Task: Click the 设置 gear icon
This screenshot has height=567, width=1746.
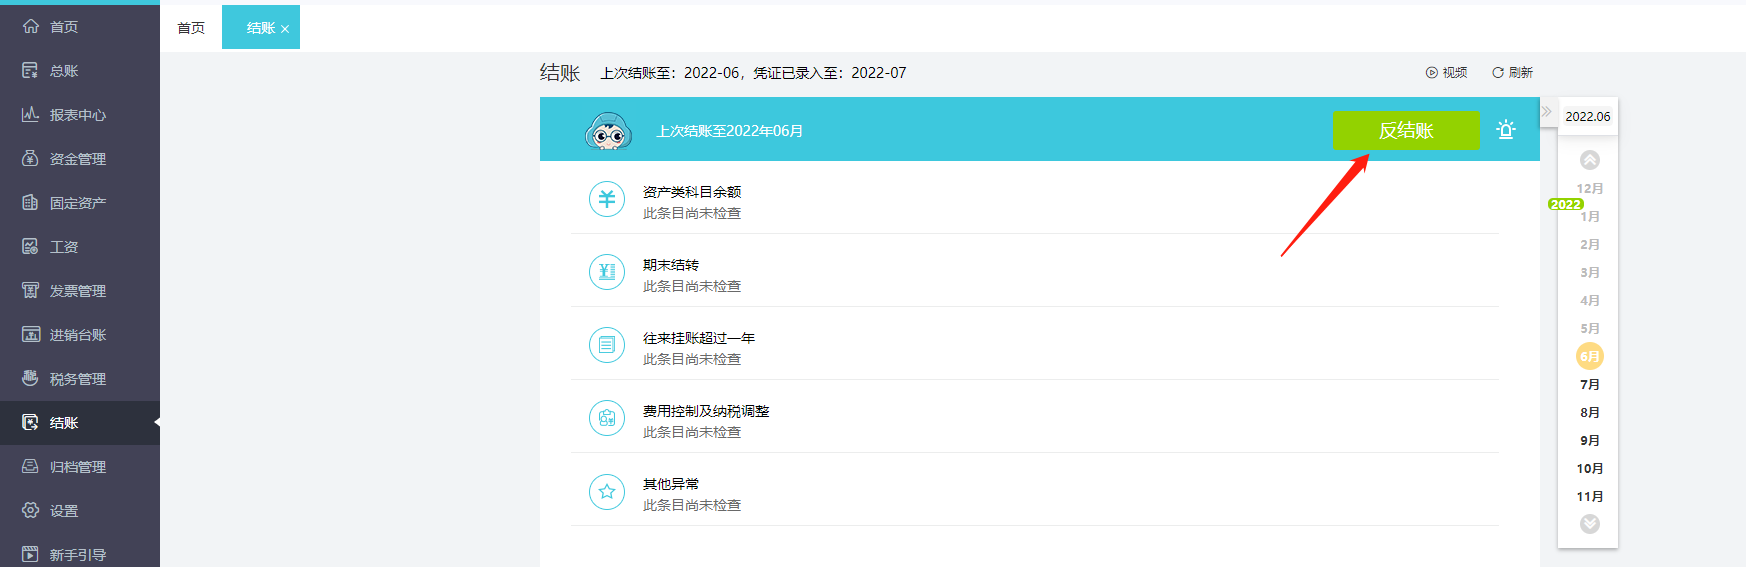Action: [x=30, y=511]
